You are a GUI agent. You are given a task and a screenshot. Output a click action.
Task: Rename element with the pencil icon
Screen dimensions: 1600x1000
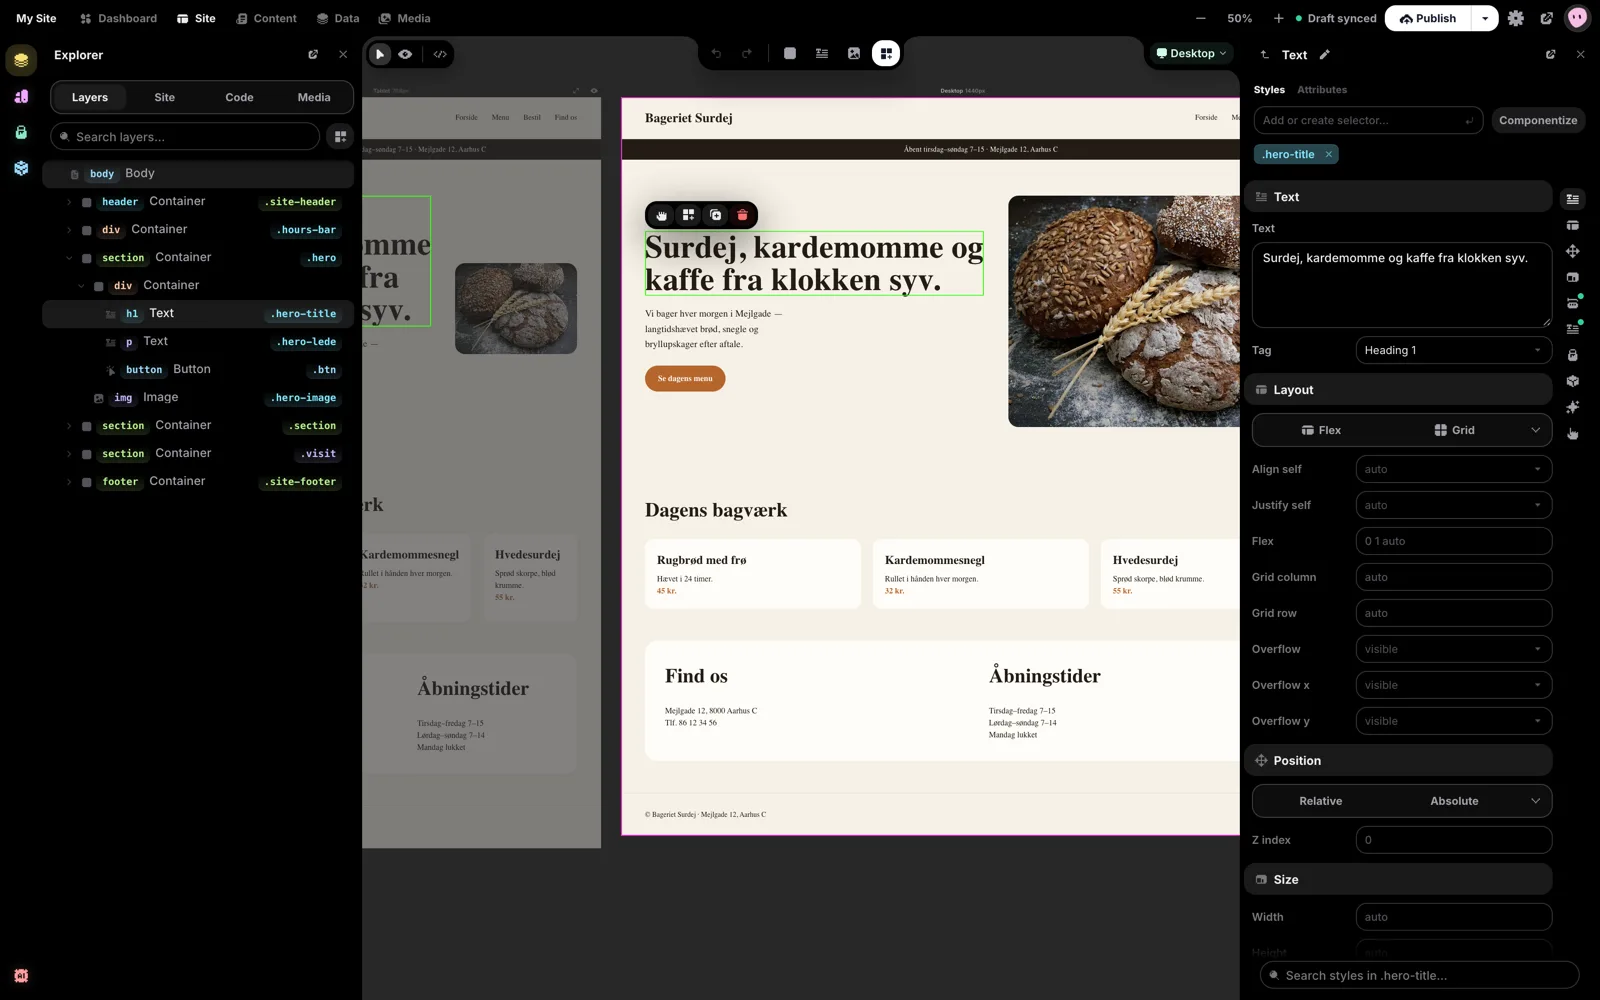tap(1325, 55)
